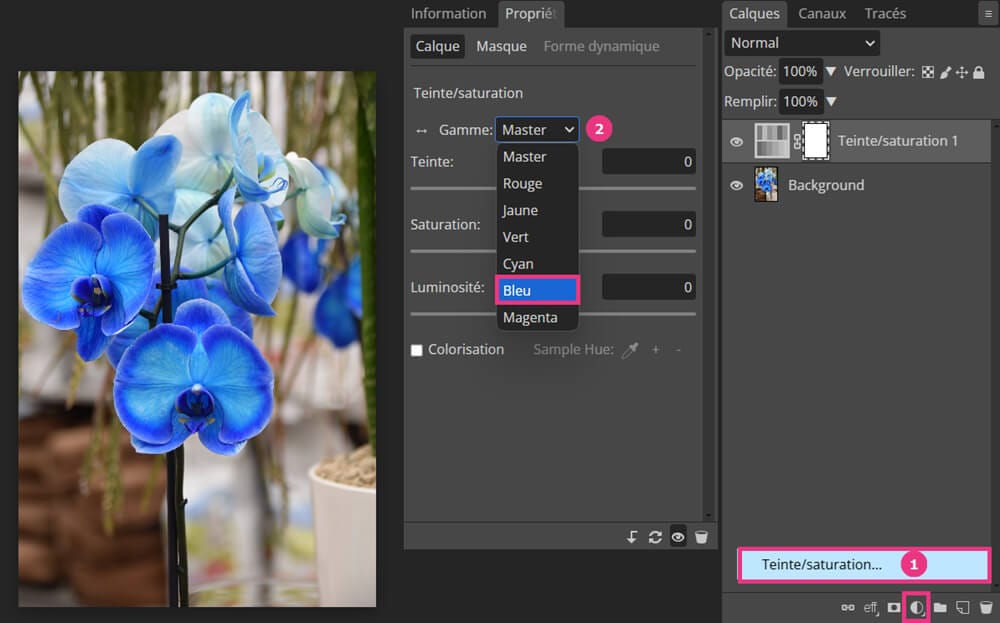Select the Teinte/saturation 1 layer name
Viewport: 1000px width, 623px height.
click(897, 141)
